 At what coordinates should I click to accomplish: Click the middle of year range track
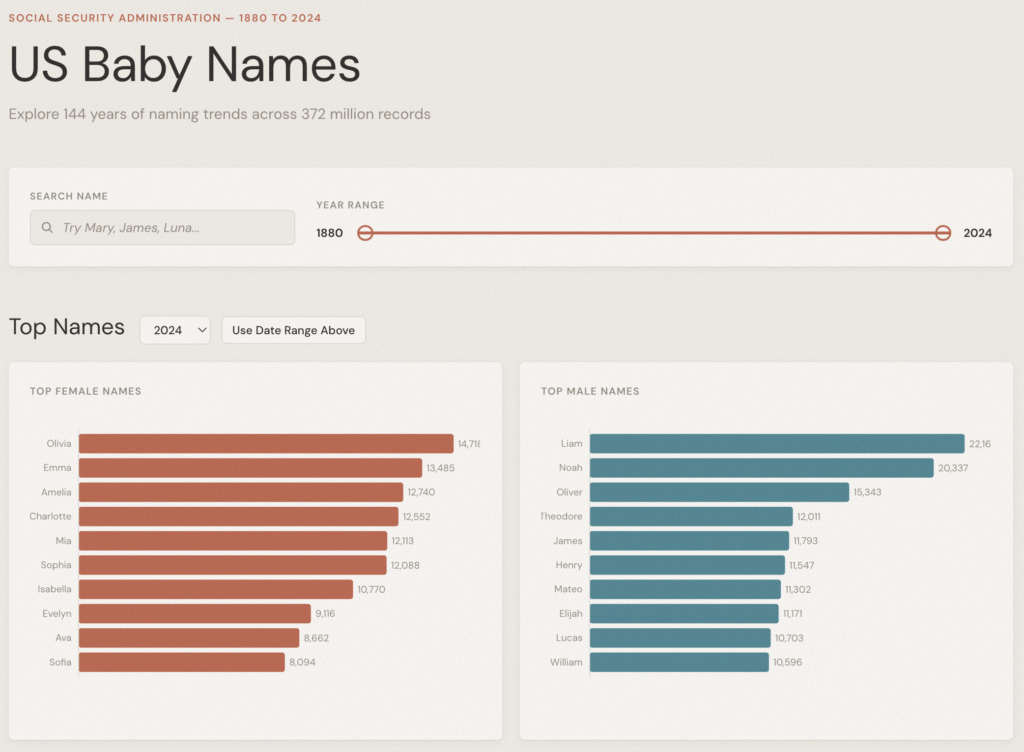point(654,233)
